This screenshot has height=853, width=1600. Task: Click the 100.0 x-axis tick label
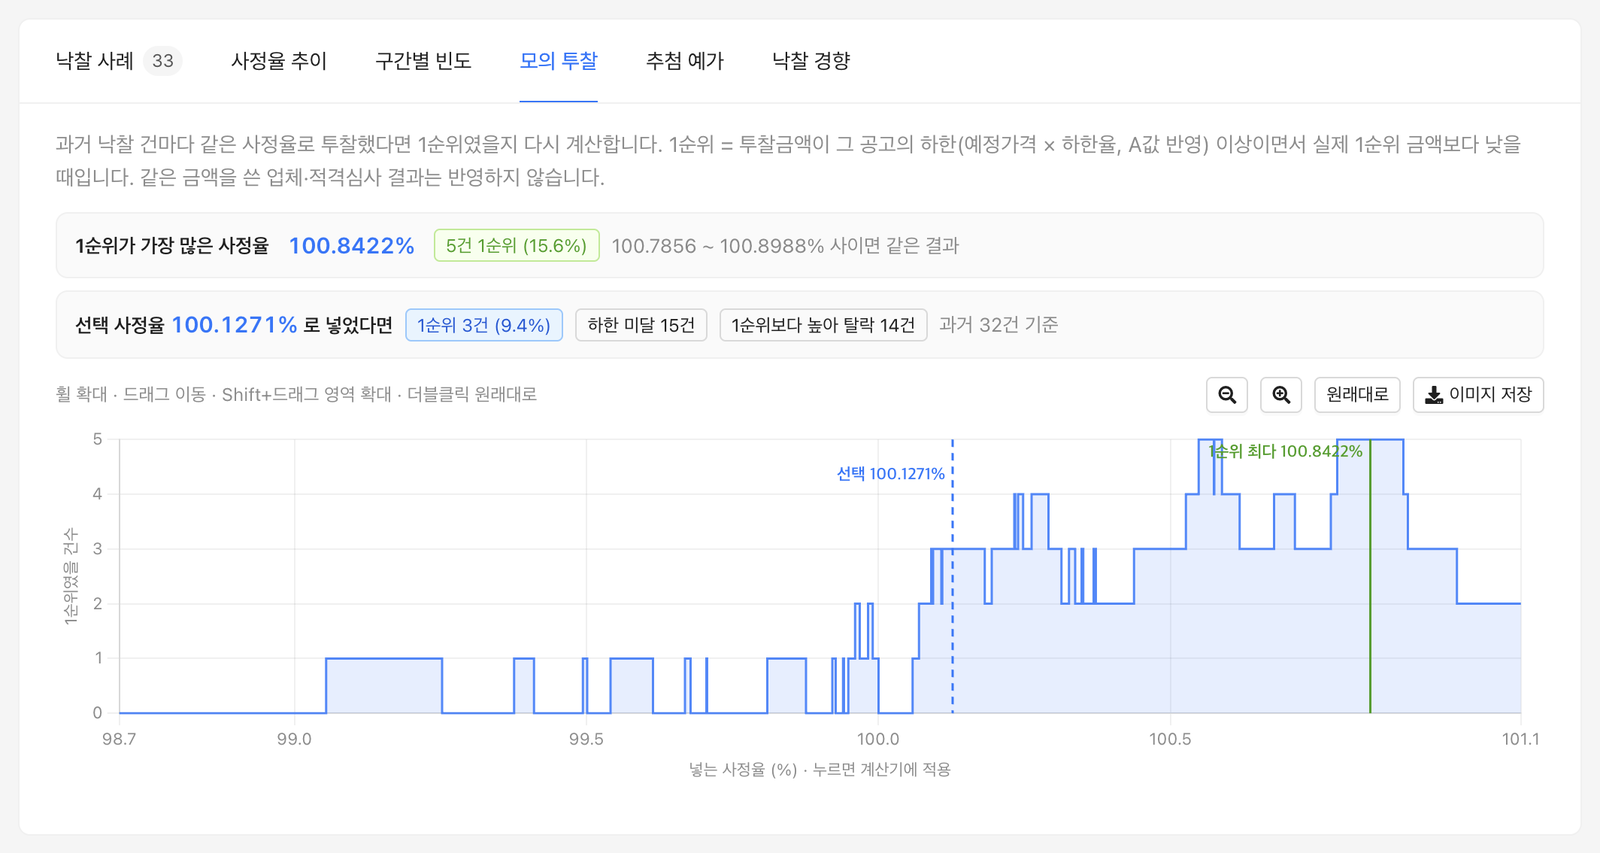coord(878,739)
